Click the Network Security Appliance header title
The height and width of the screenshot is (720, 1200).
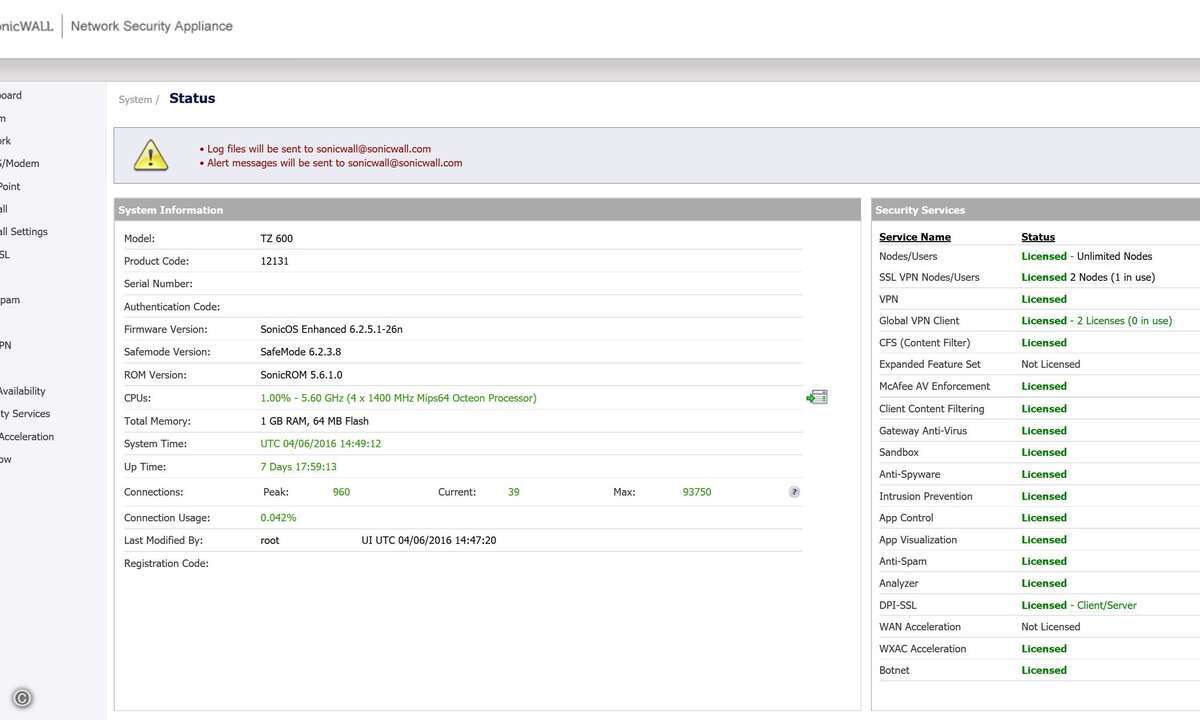[x=152, y=26]
